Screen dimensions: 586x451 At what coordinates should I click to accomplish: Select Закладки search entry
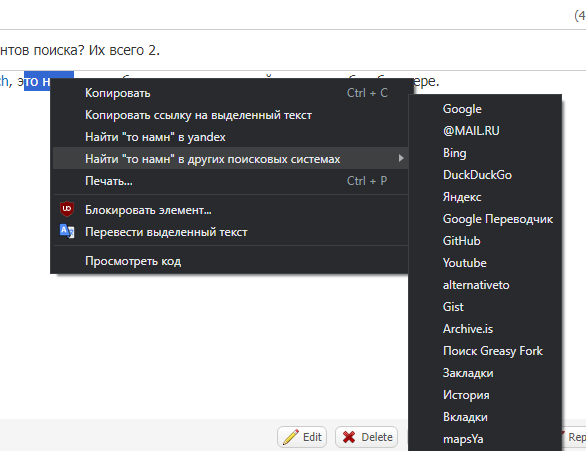tap(485, 373)
